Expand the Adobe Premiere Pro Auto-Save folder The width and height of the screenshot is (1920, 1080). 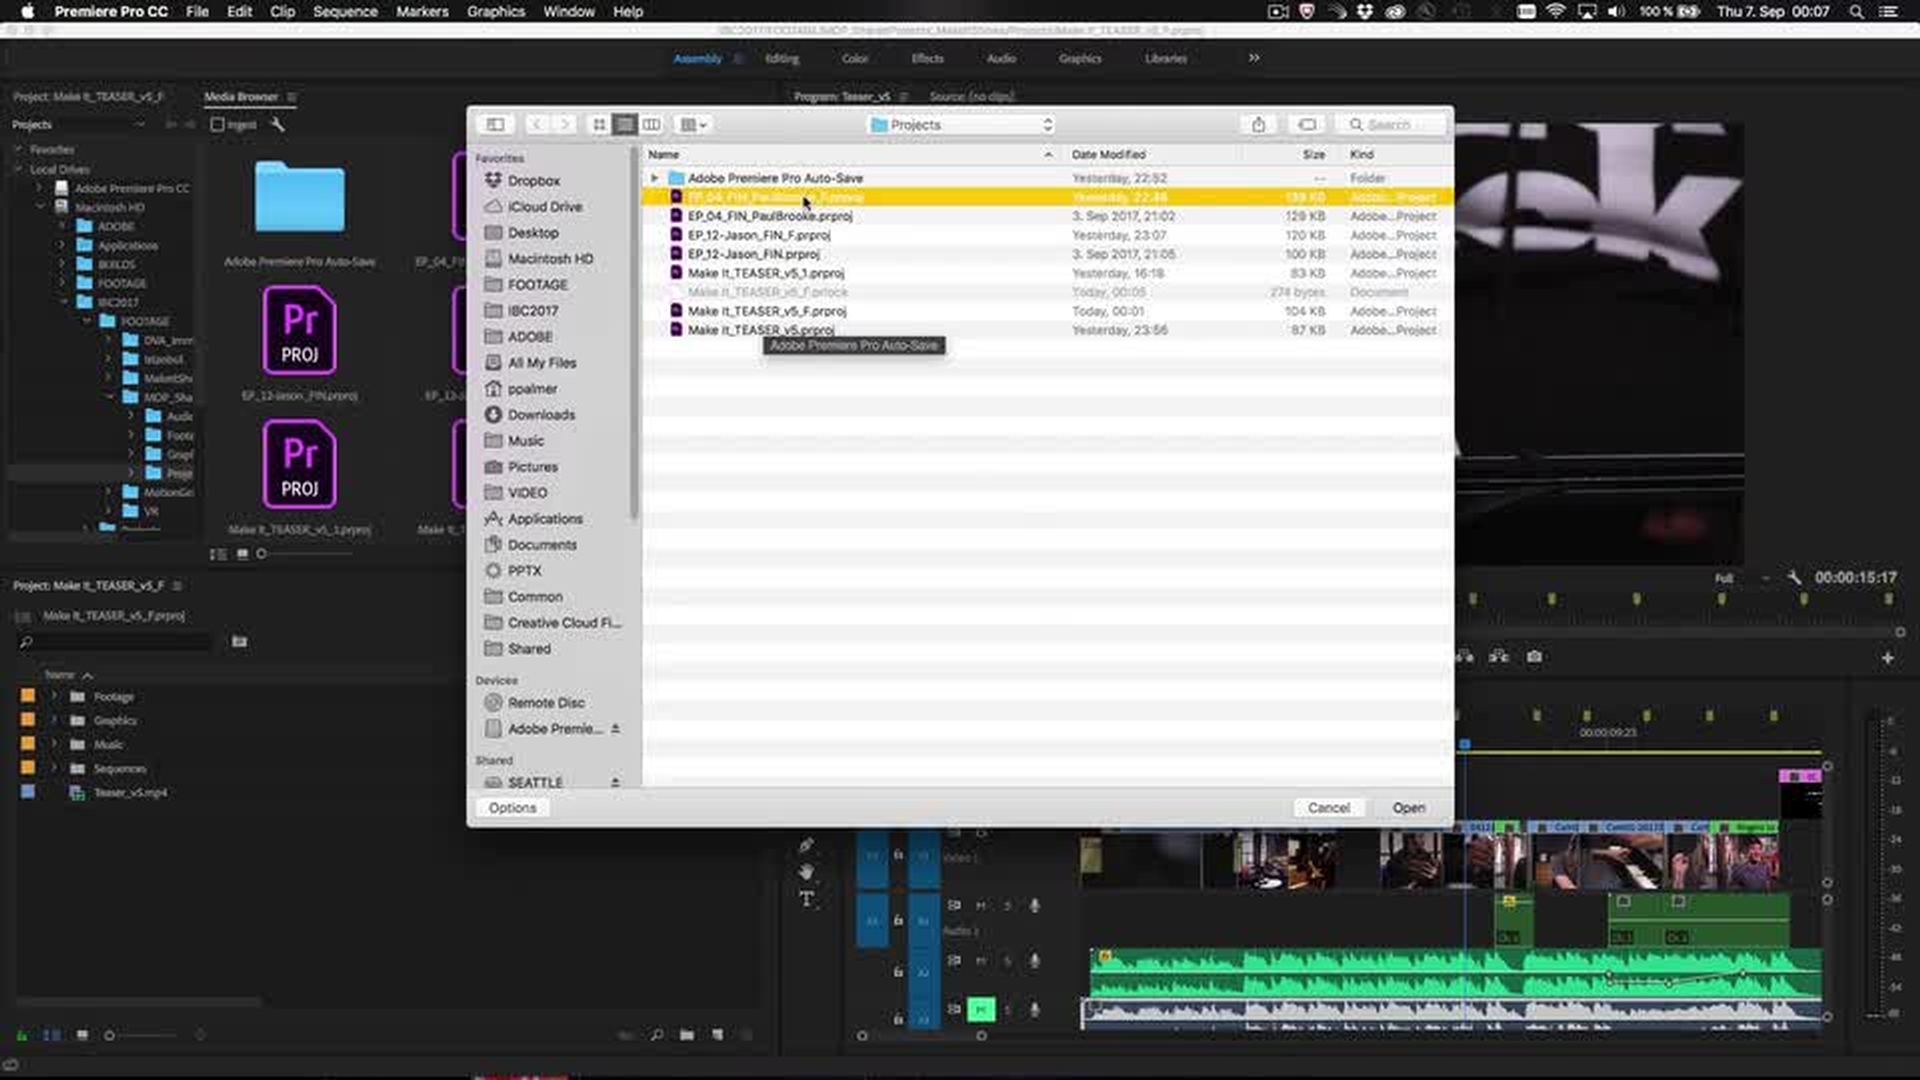655,178
